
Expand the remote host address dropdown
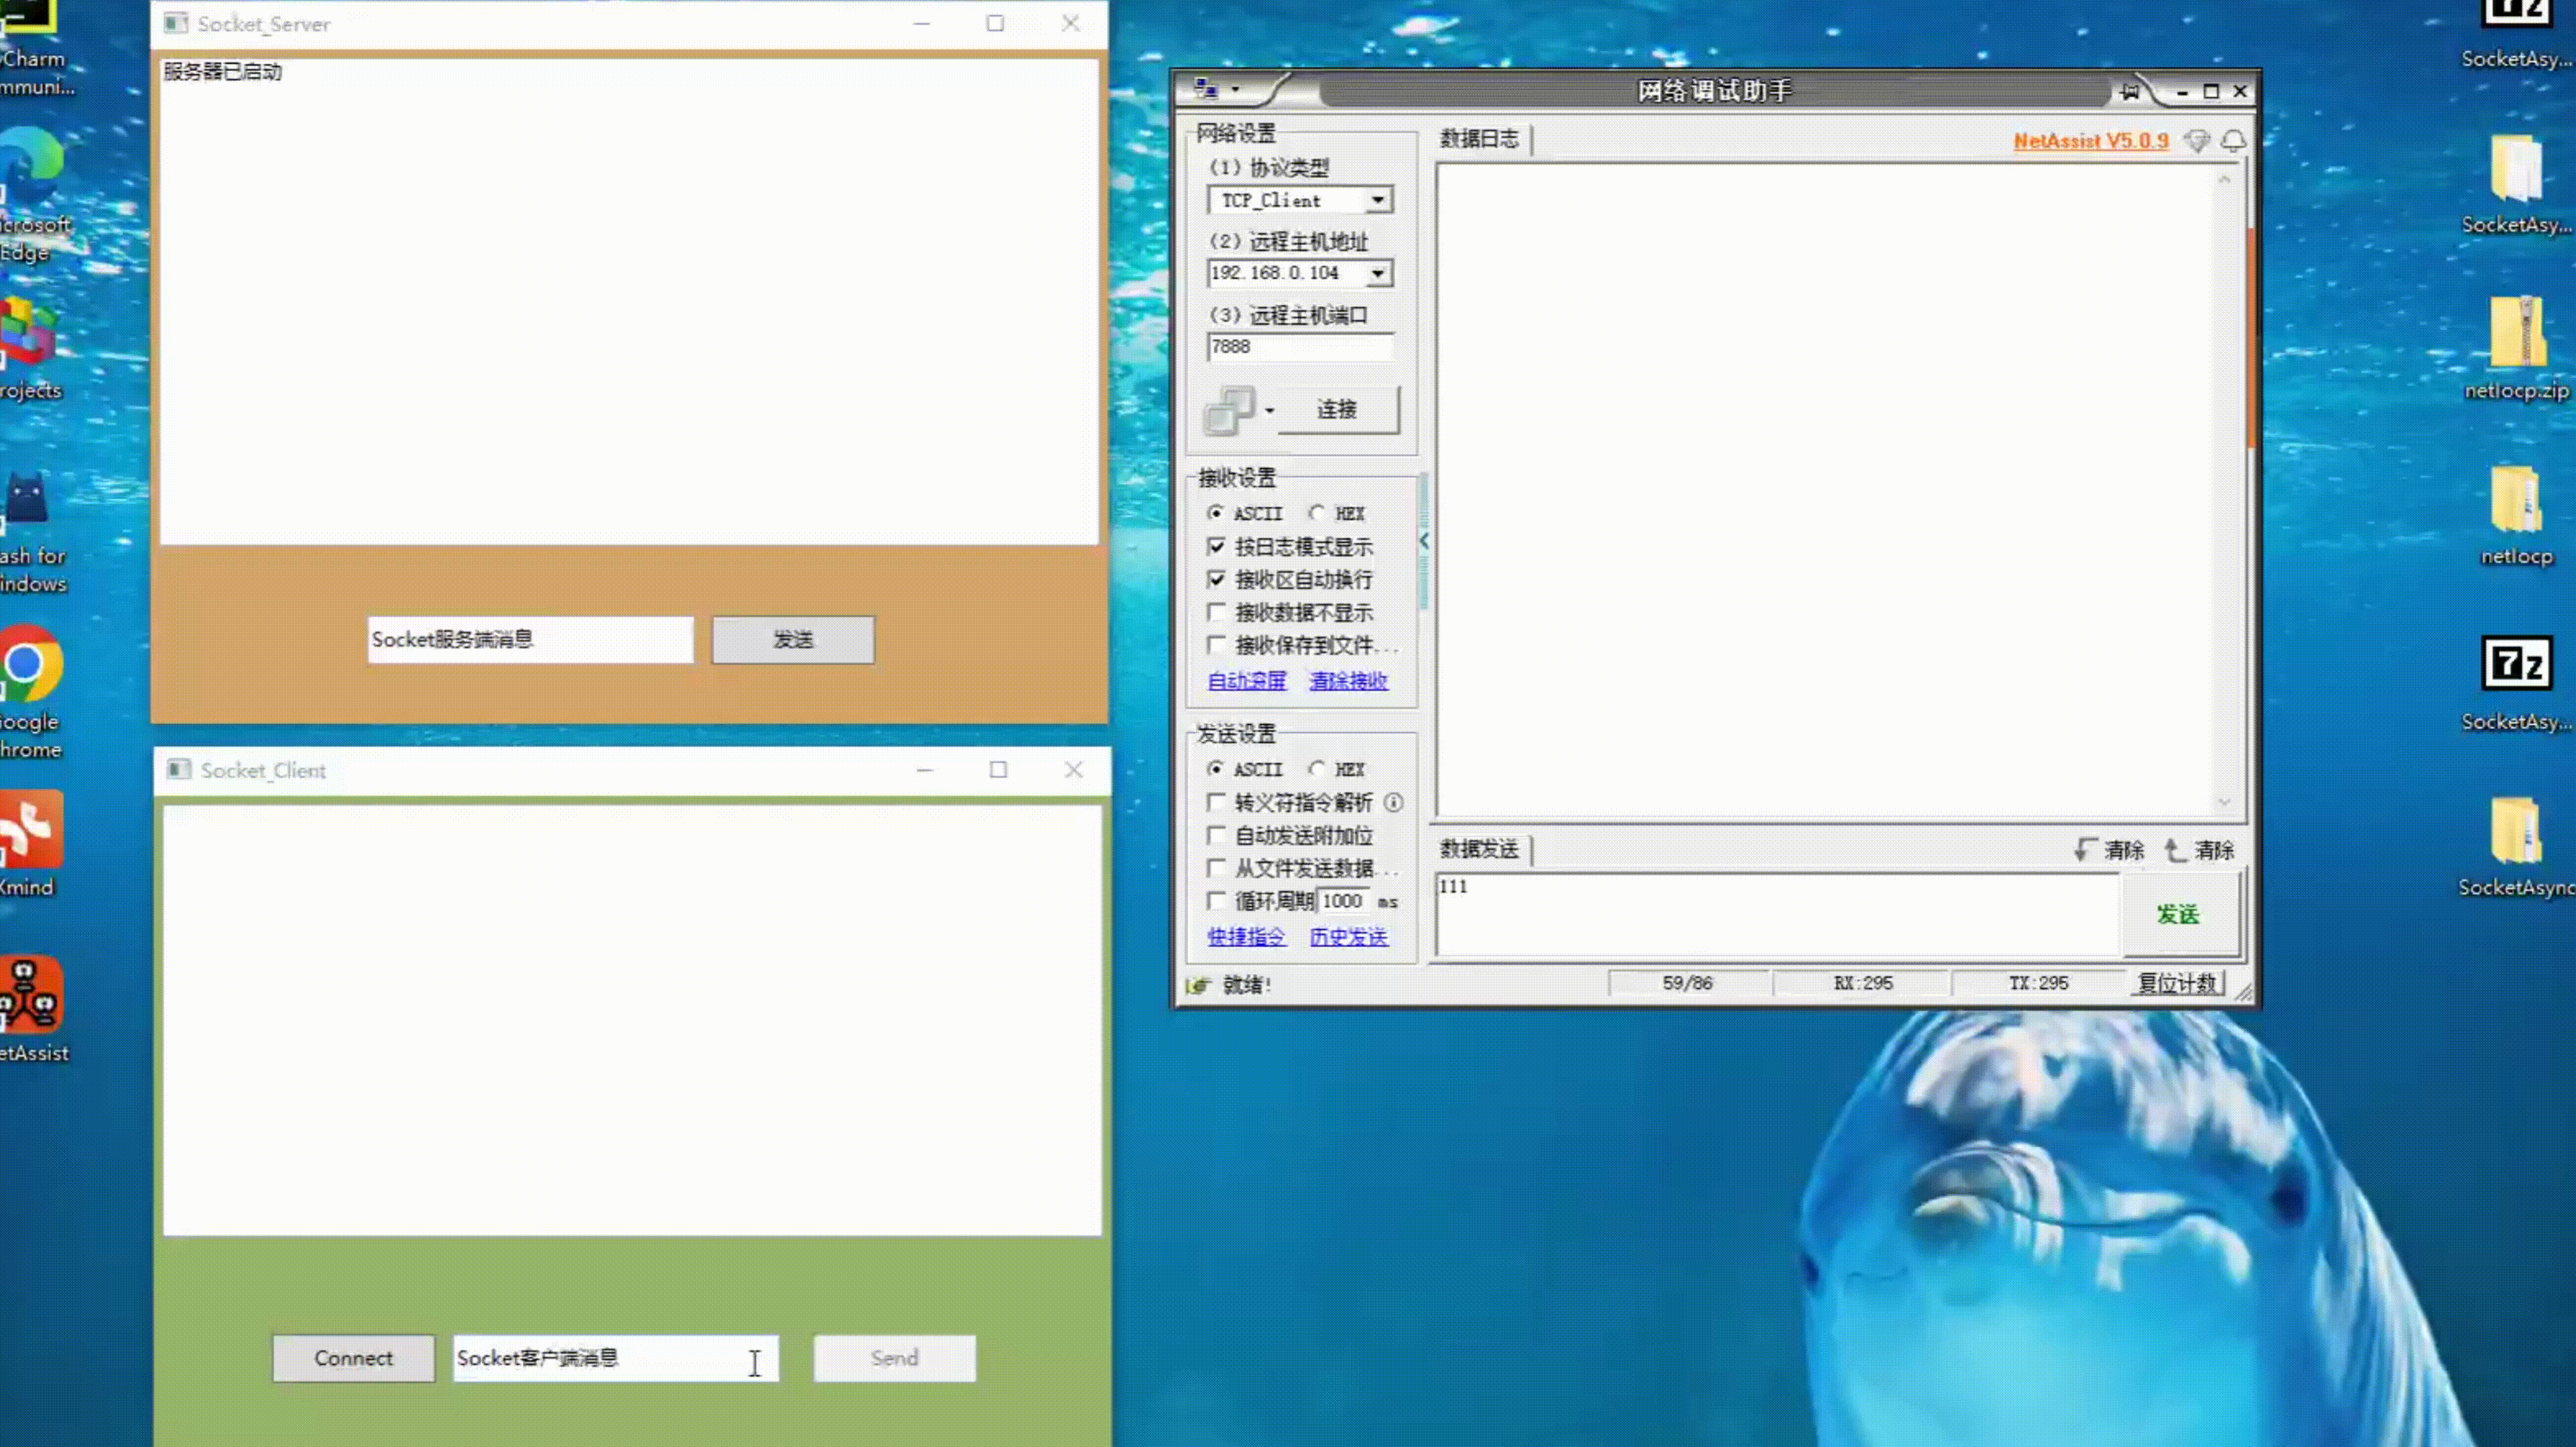click(1378, 273)
